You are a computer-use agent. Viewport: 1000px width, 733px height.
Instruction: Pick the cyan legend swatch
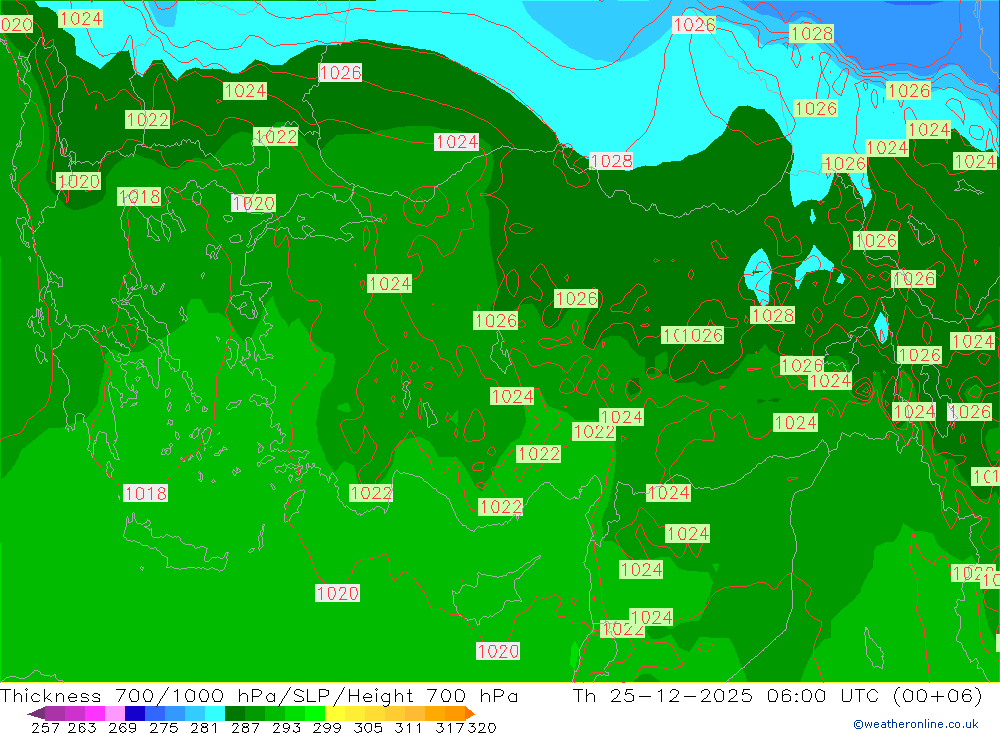(x=215, y=713)
